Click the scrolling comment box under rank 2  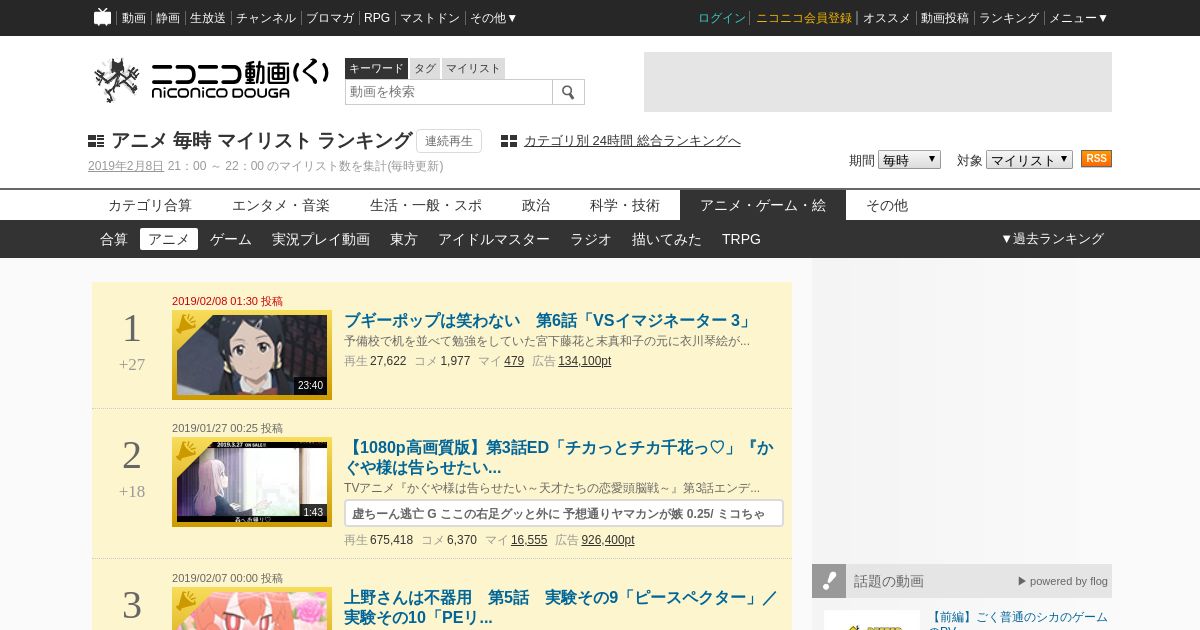564,513
